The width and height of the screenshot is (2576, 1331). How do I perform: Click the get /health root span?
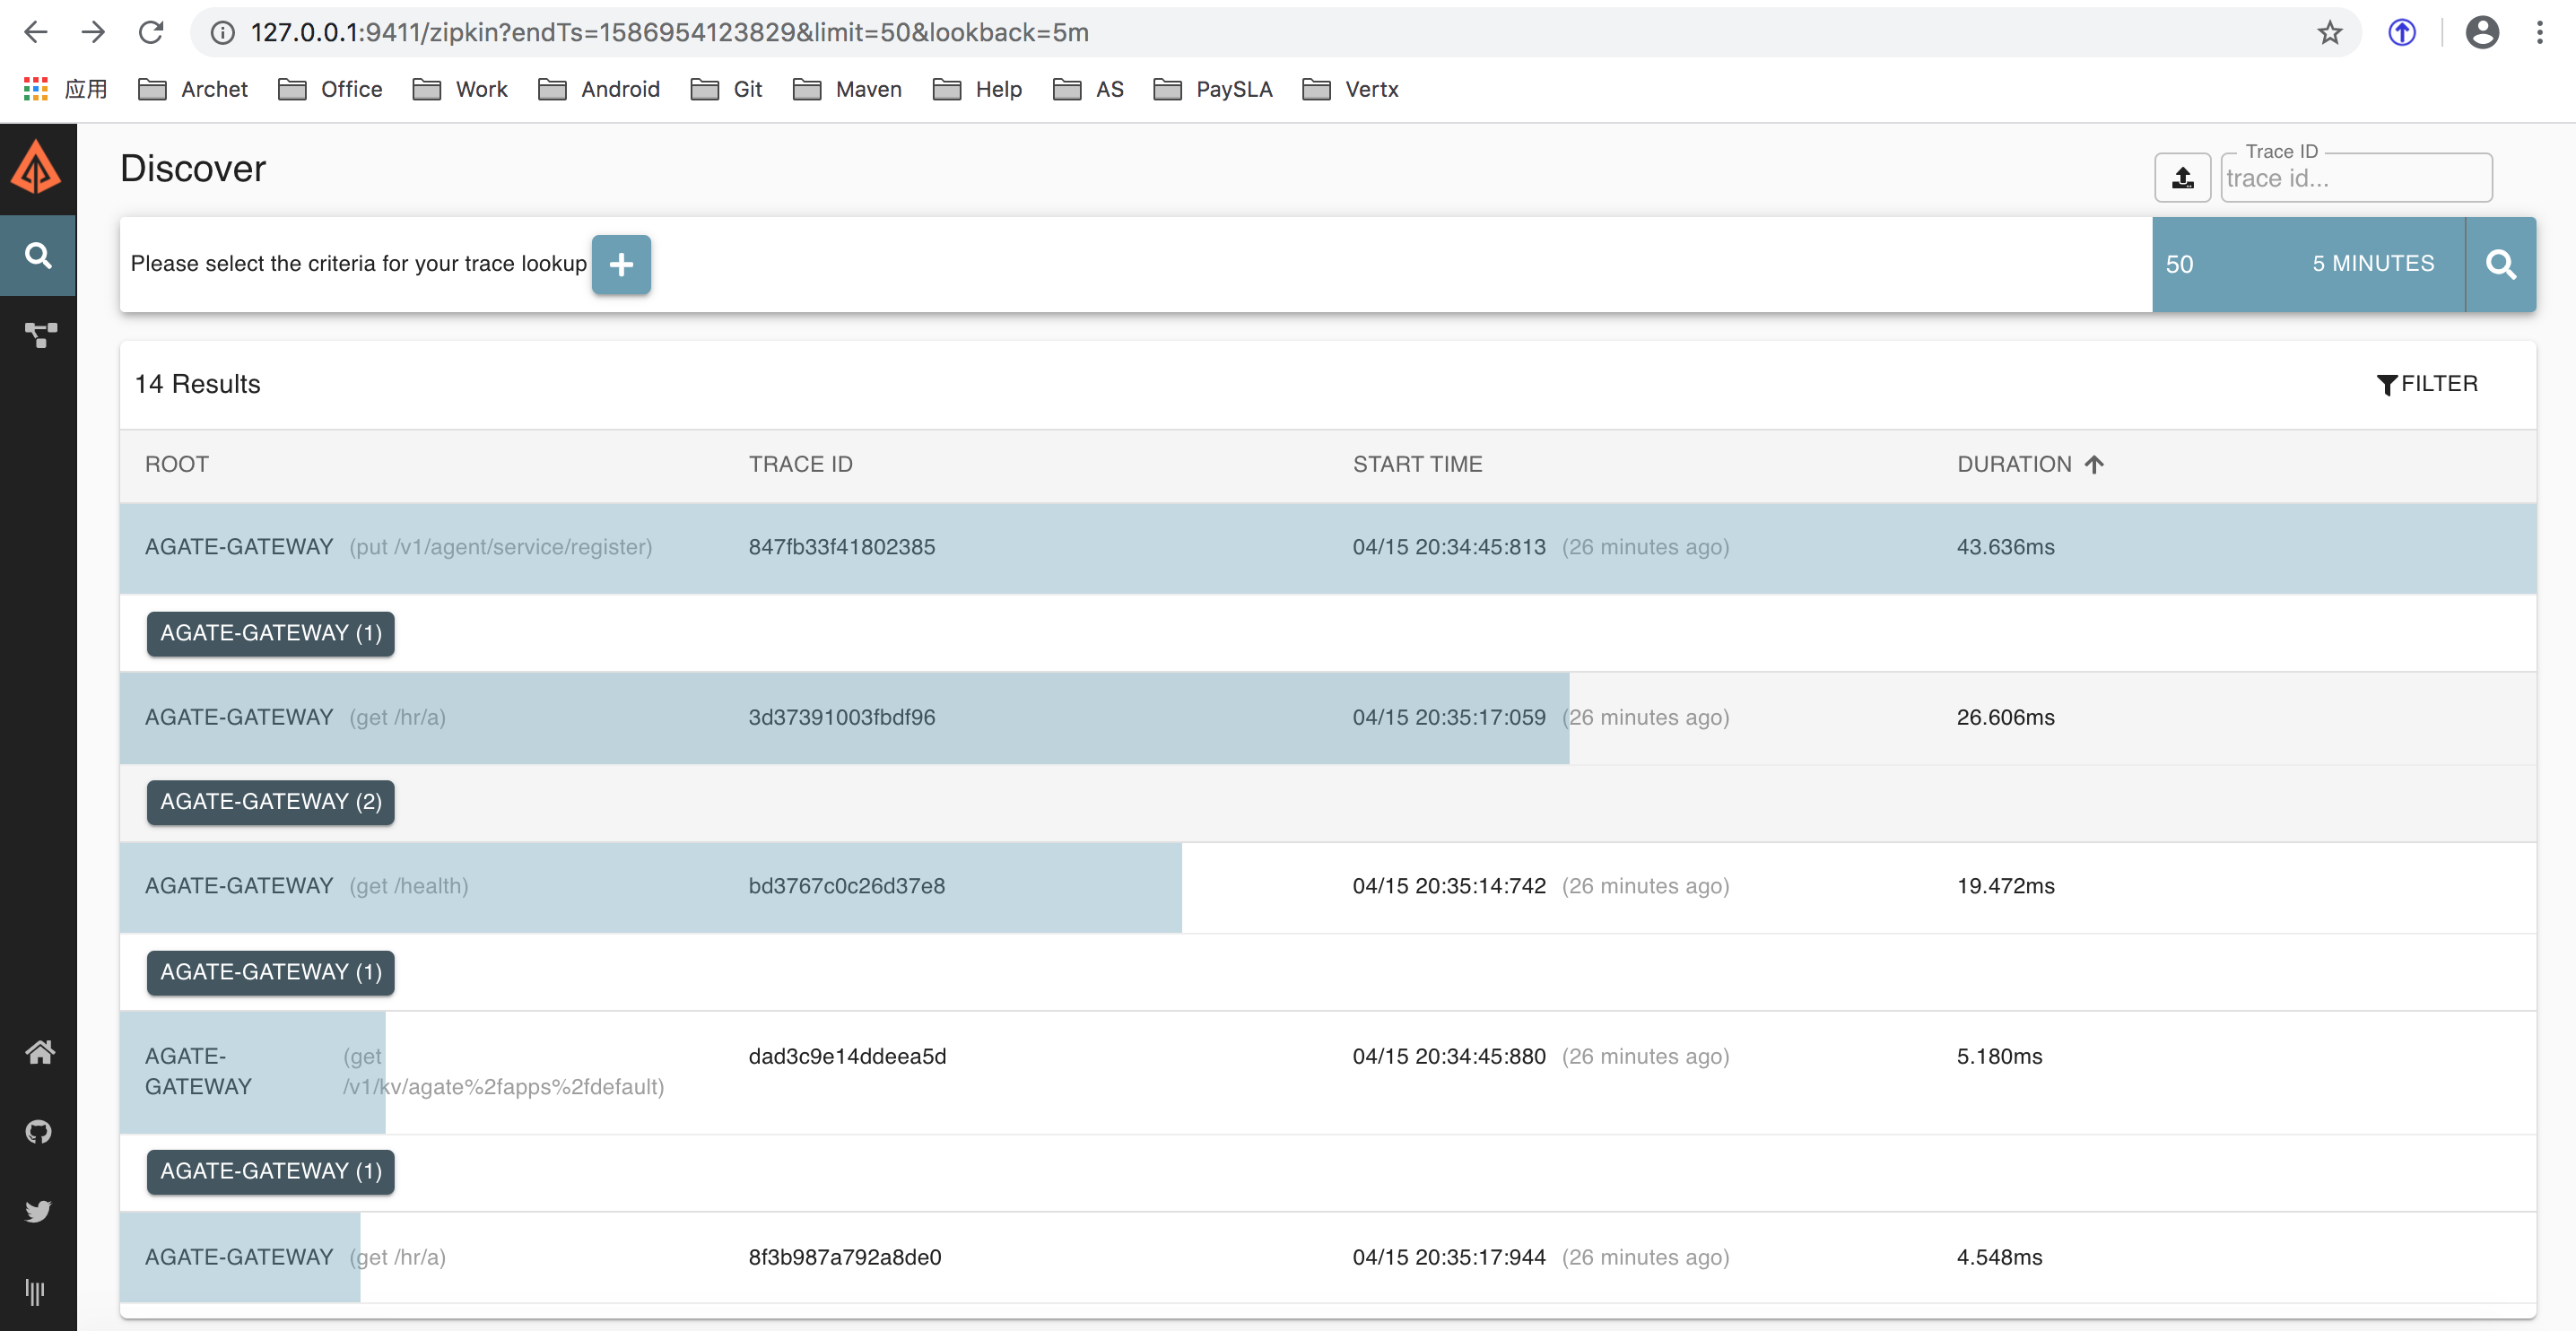tap(408, 886)
